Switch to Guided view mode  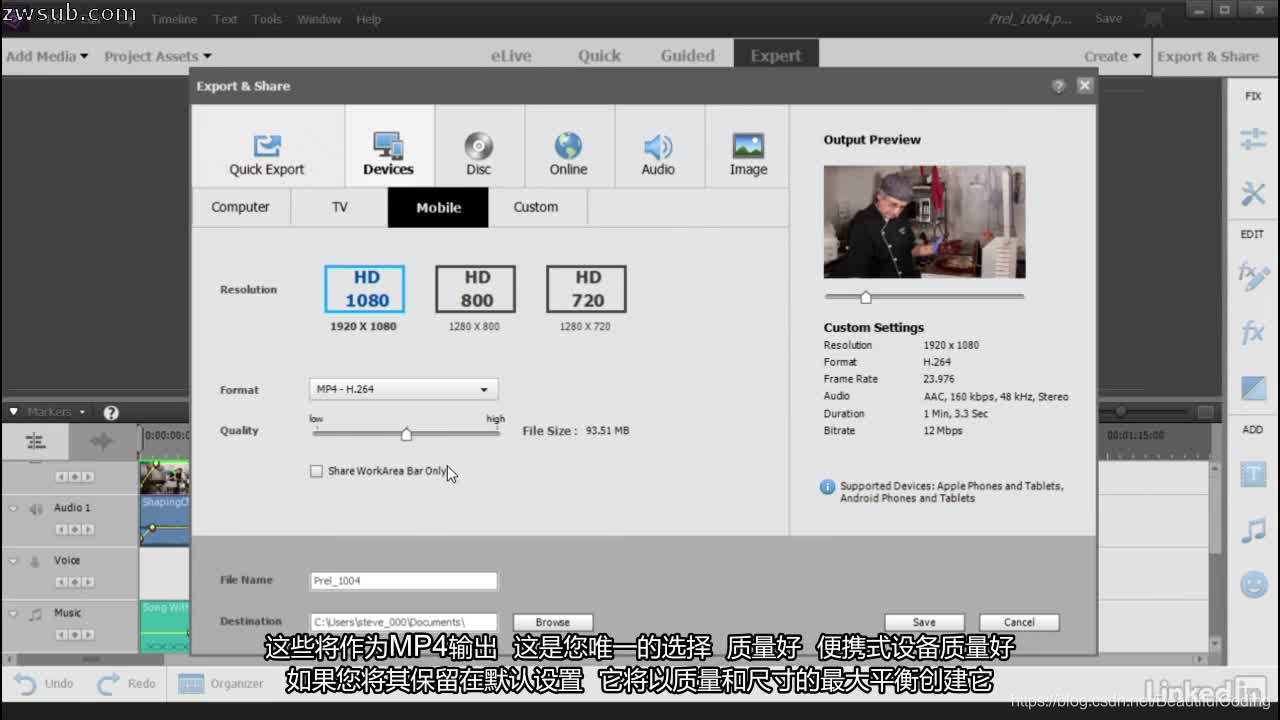(x=687, y=56)
